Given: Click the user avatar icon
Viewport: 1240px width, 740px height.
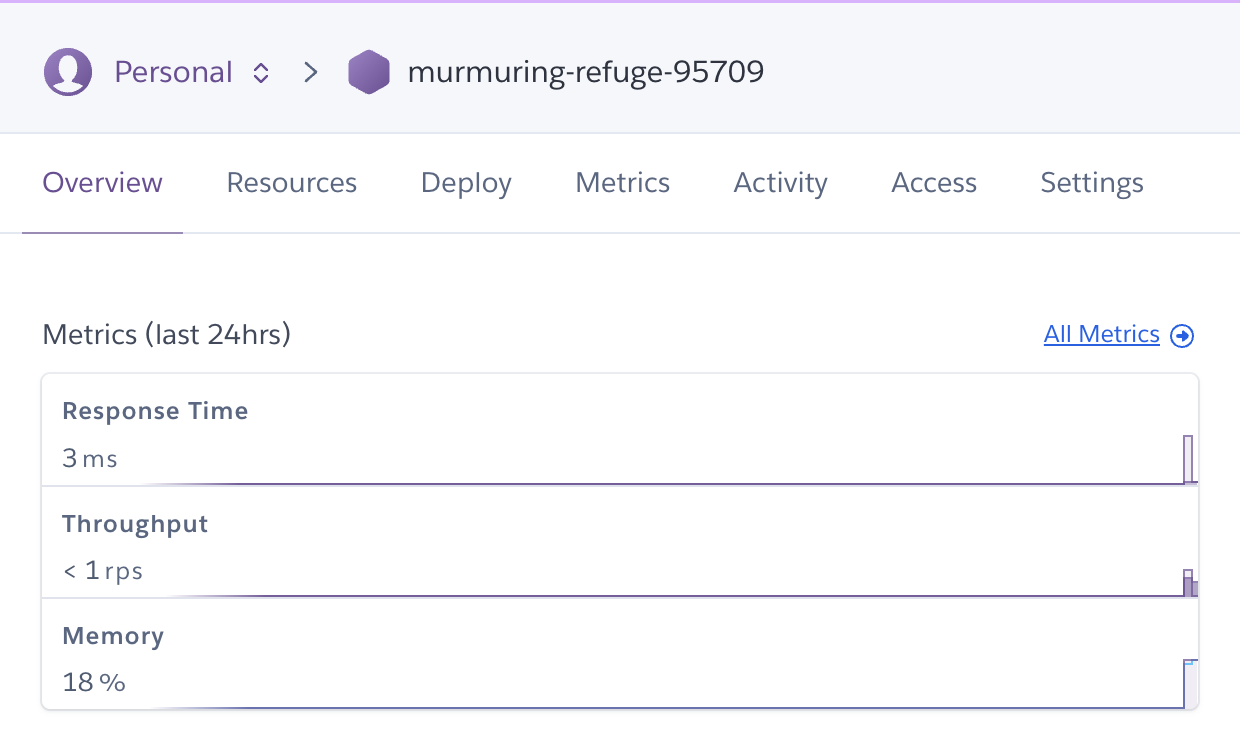Looking at the screenshot, I should coord(68,71).
